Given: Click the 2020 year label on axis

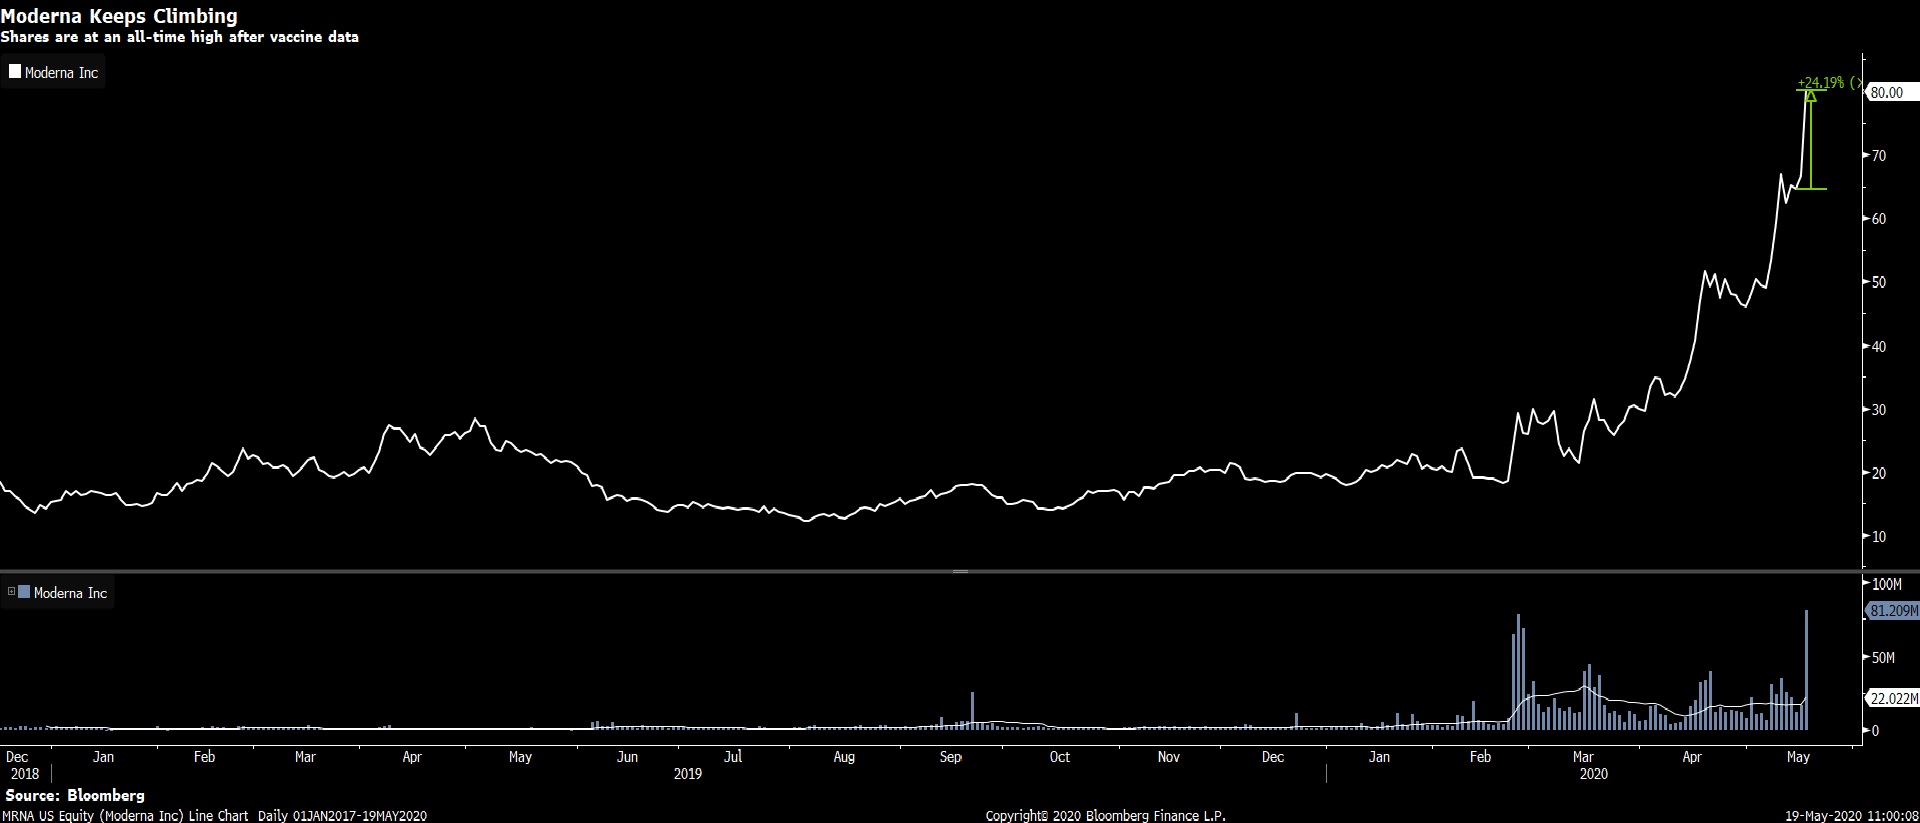Looking at the screenshot, I should pyautogui.click(x=1593, y=774).
